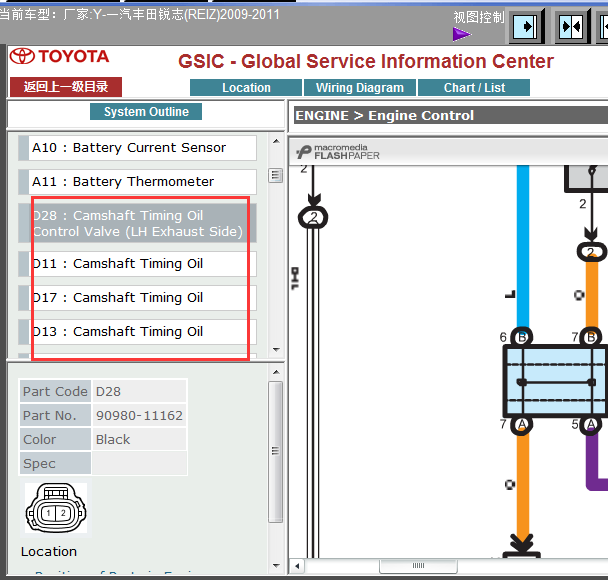Click the Spec label cell
608x580 pixels.
tap(55, 464)
